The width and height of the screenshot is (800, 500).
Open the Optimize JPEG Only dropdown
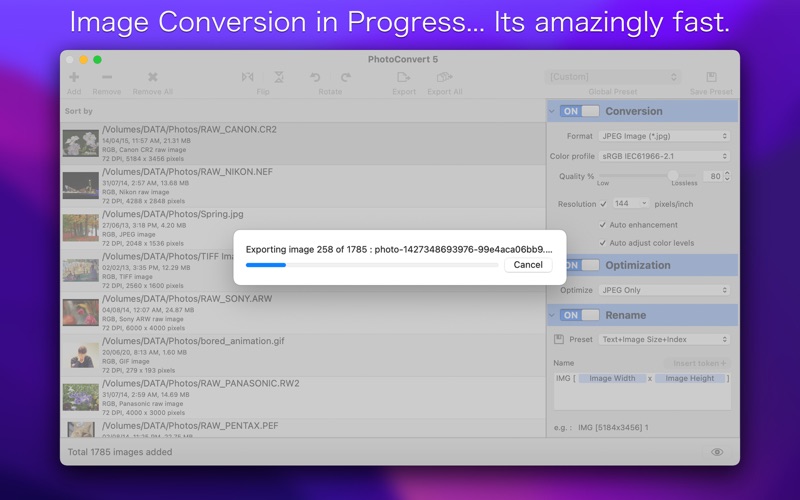664,290
